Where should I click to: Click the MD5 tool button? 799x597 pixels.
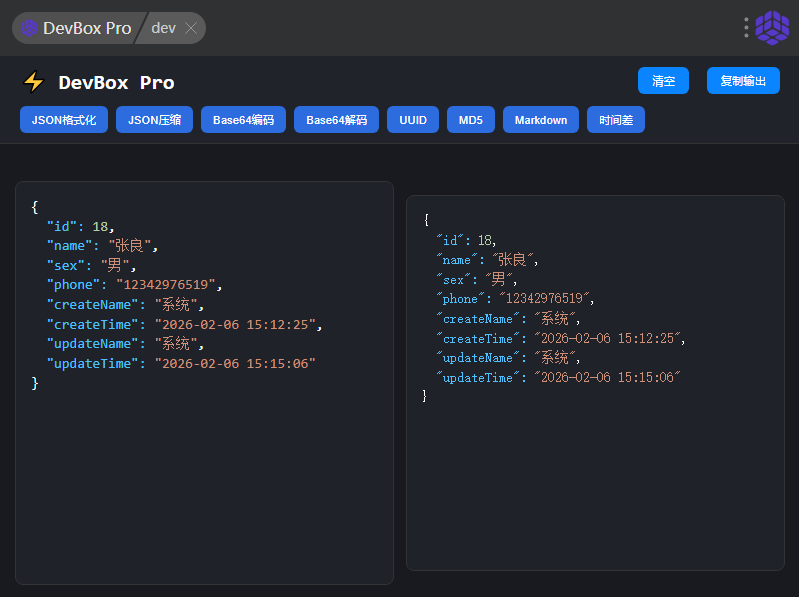pyautogui.click(x=471, y=120)
